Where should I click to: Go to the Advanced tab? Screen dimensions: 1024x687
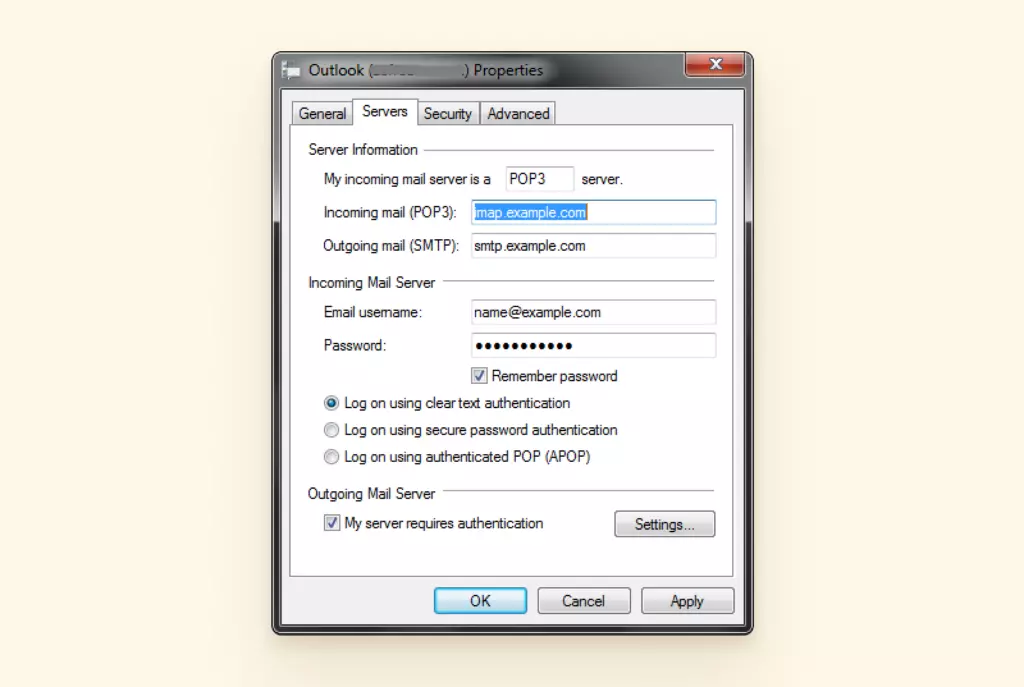518,114
